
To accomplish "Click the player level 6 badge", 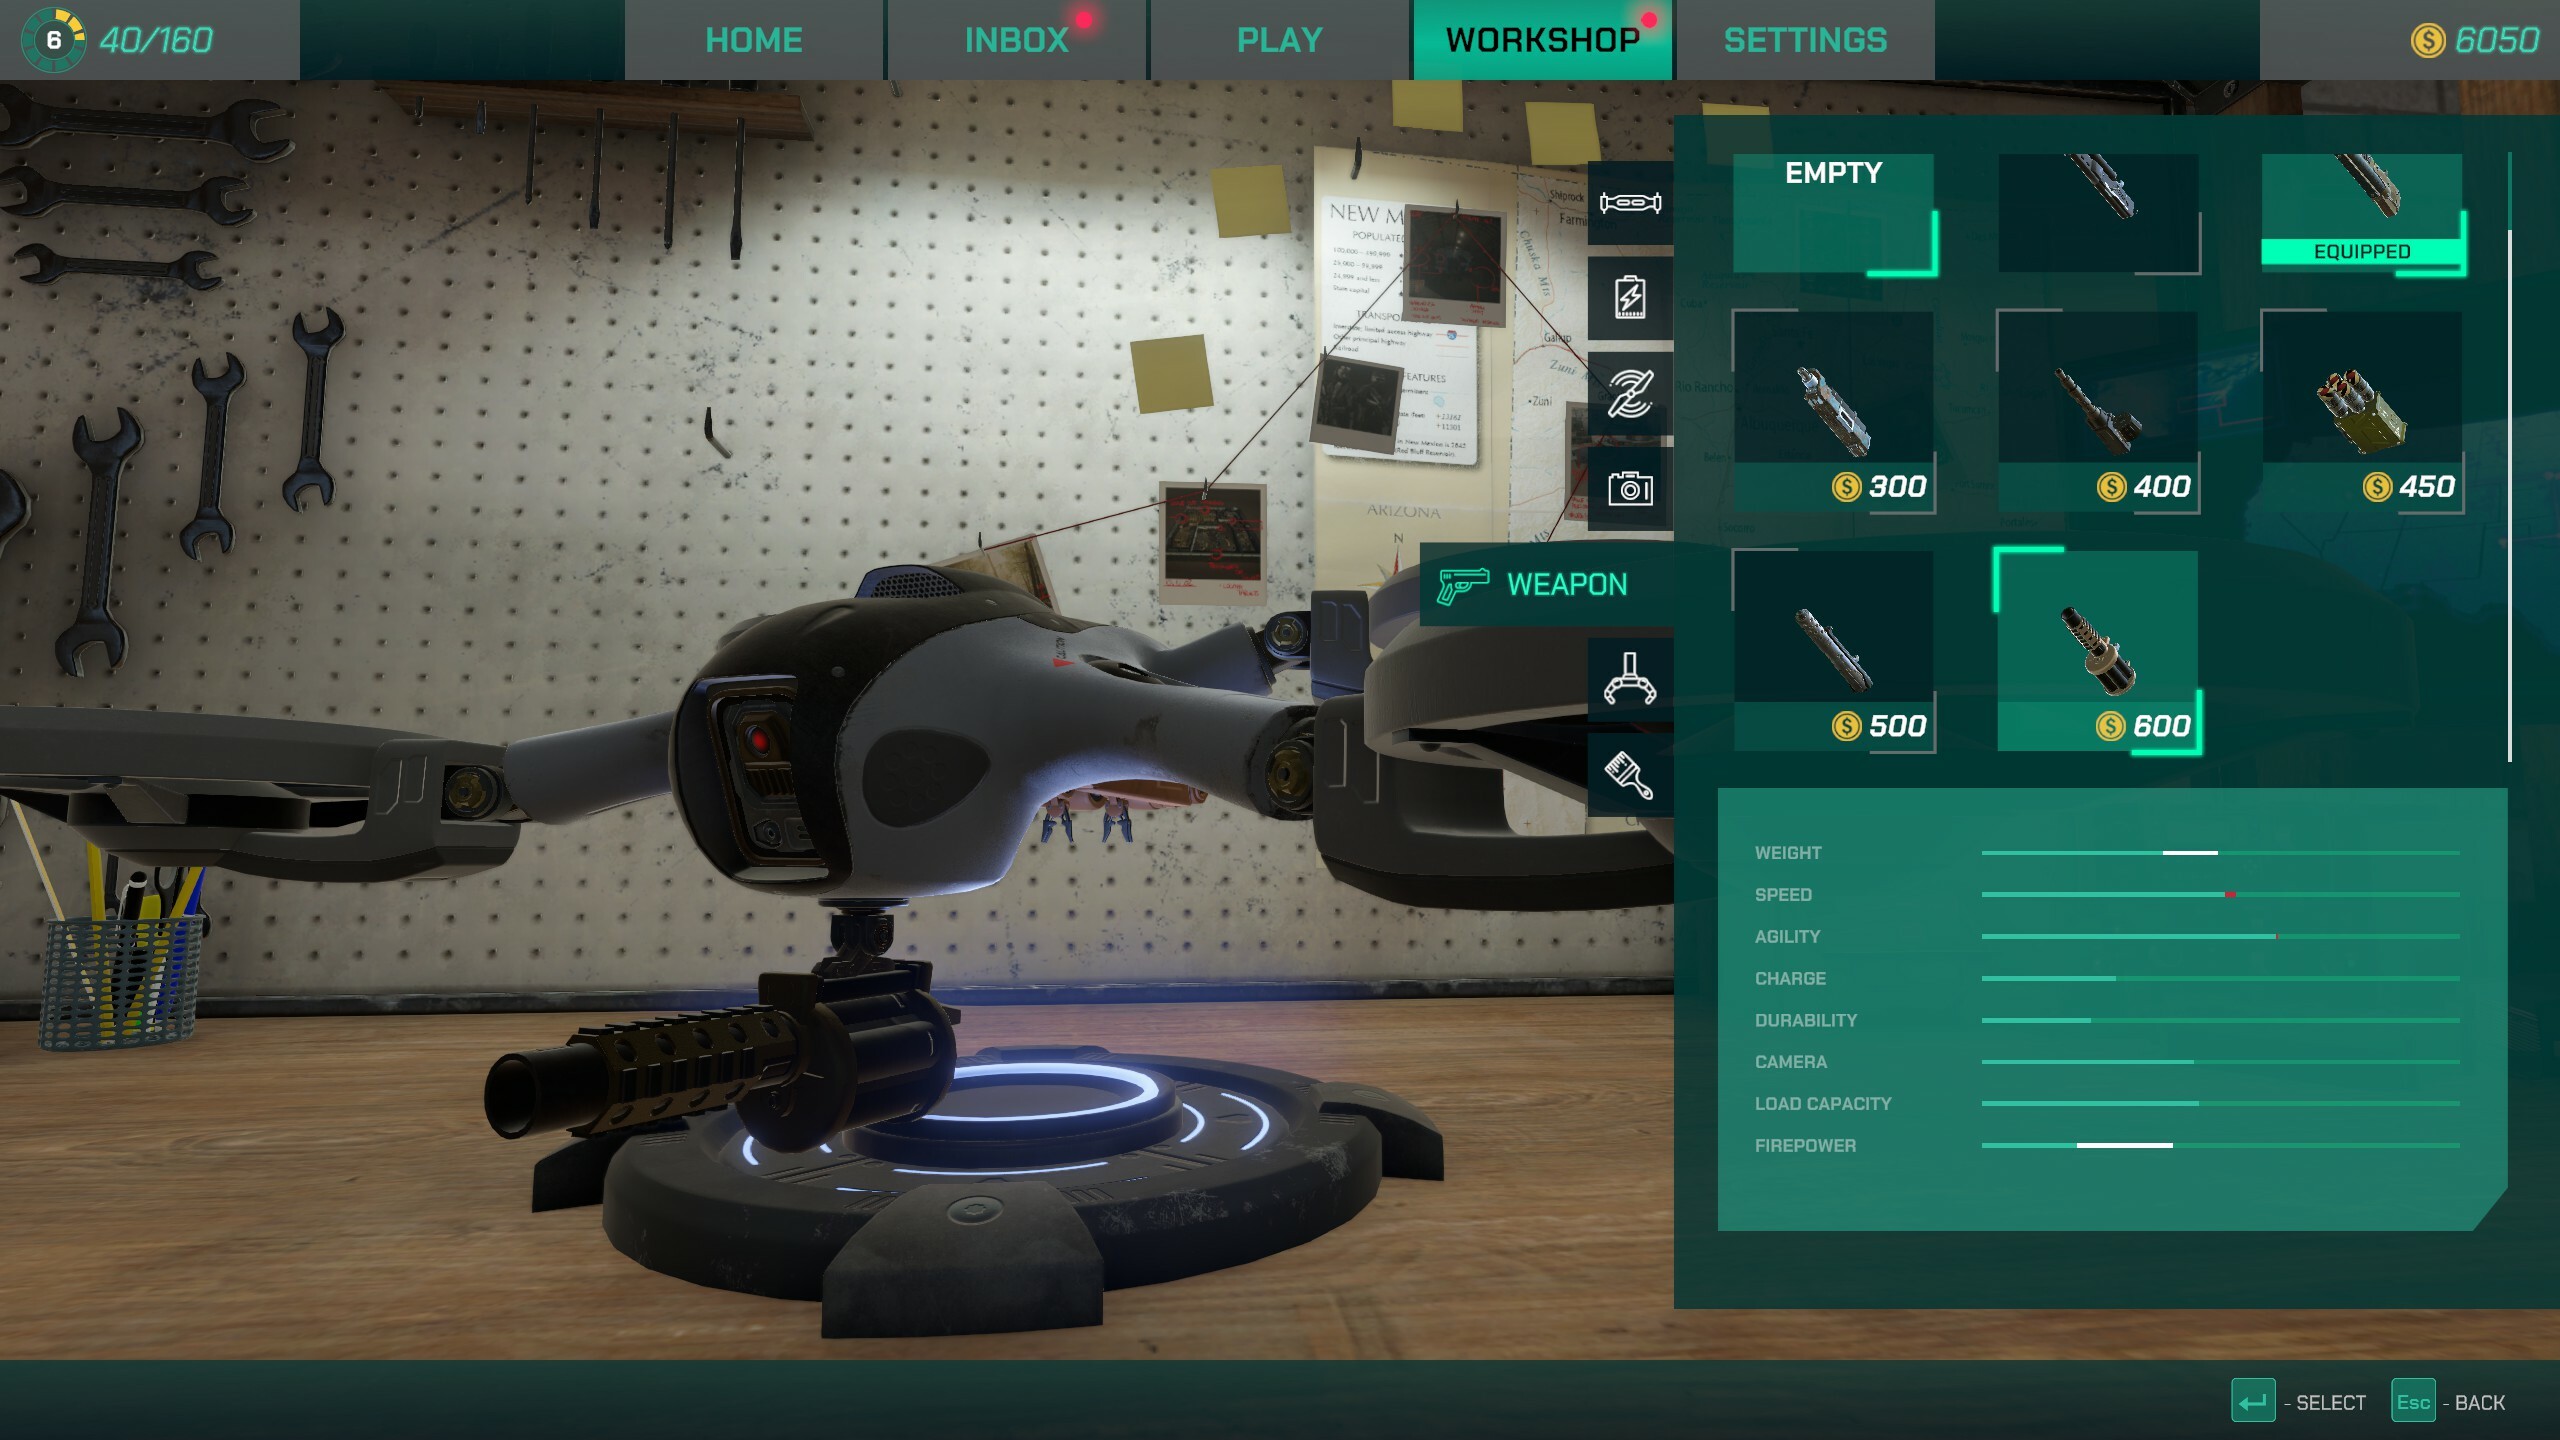I will 53,40.
